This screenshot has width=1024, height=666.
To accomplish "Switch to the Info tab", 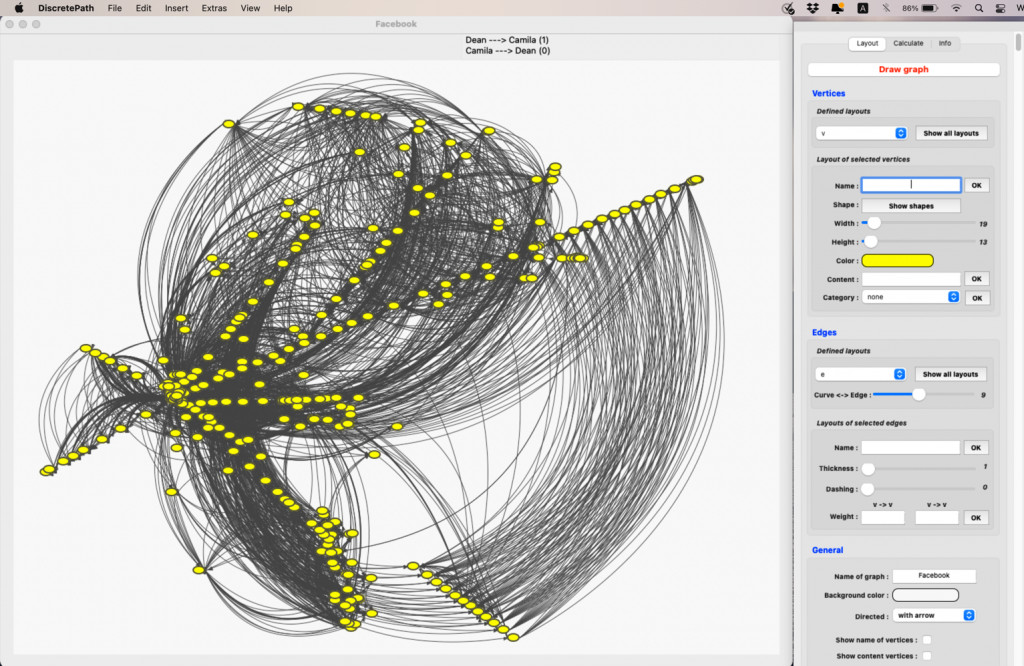I will (x=944, y=43).
